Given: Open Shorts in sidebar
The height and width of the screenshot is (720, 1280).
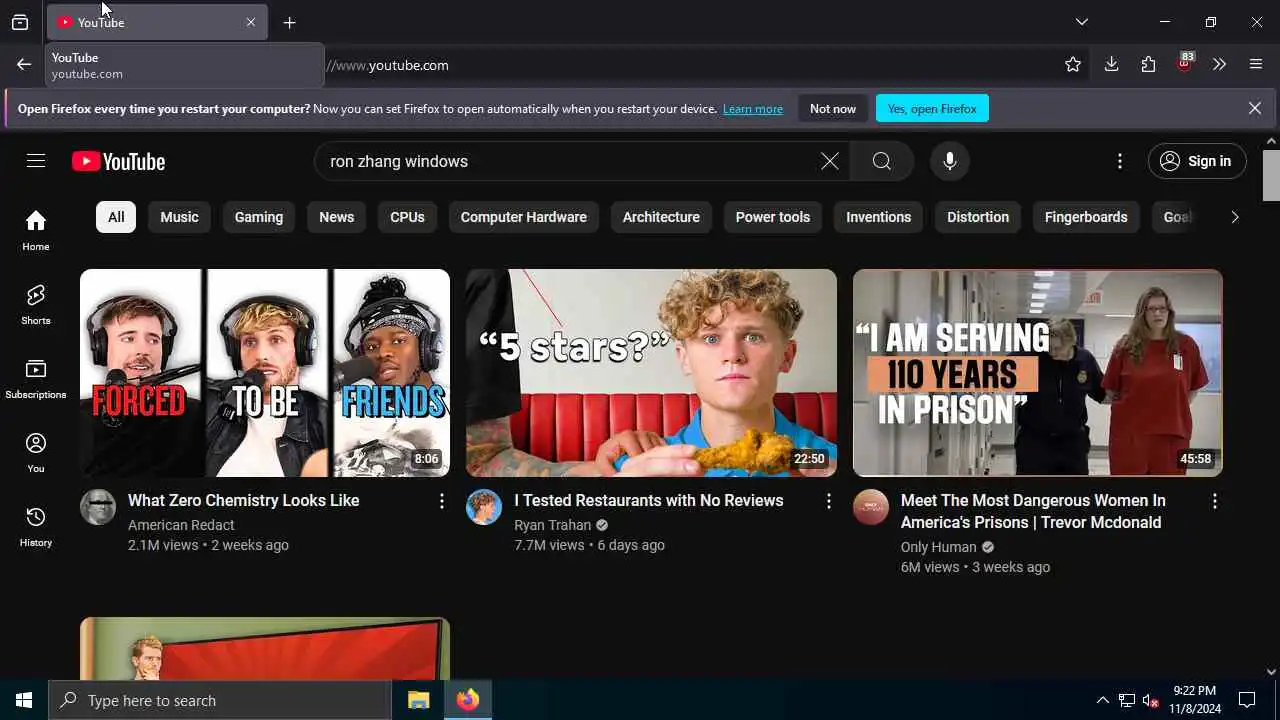Looking at the screenshot, I should click(36, 304).
